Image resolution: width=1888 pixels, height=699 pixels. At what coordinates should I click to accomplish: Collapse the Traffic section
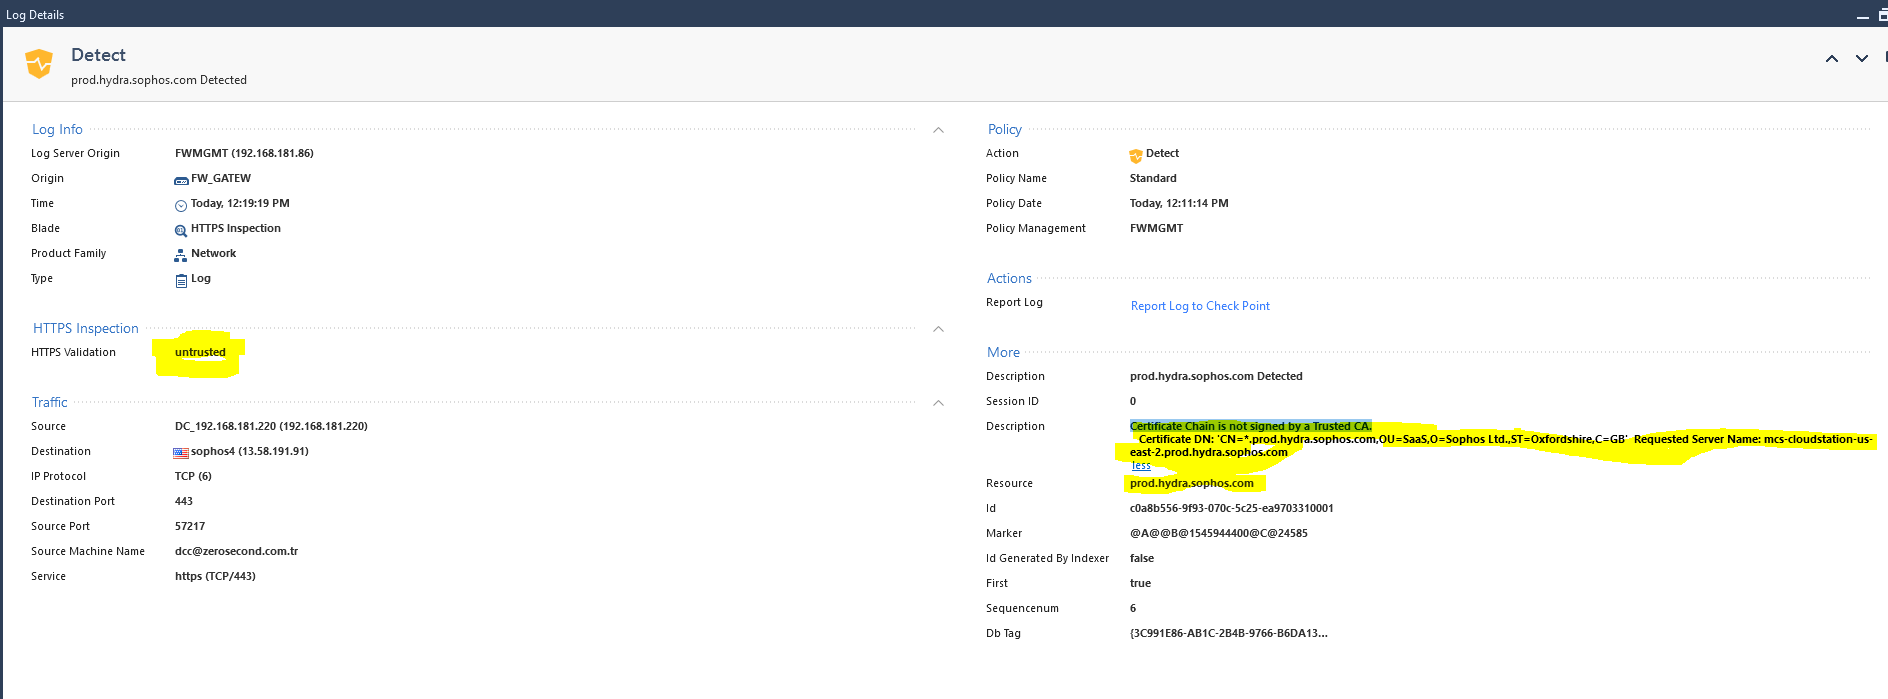[938, 403]
